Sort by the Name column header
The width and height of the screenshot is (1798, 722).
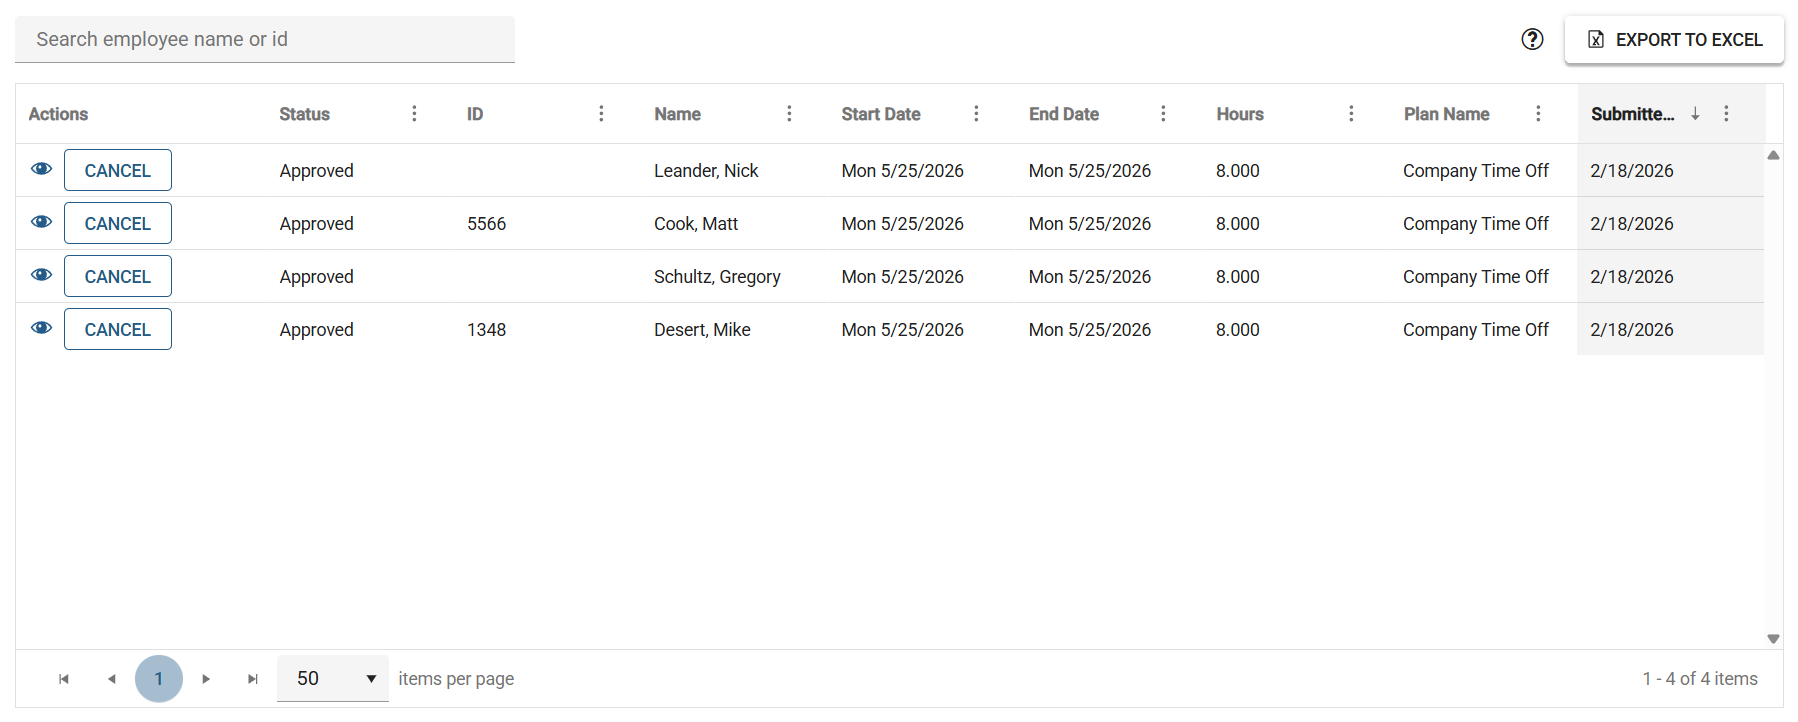pyautogui.click(x=677, y=114)
